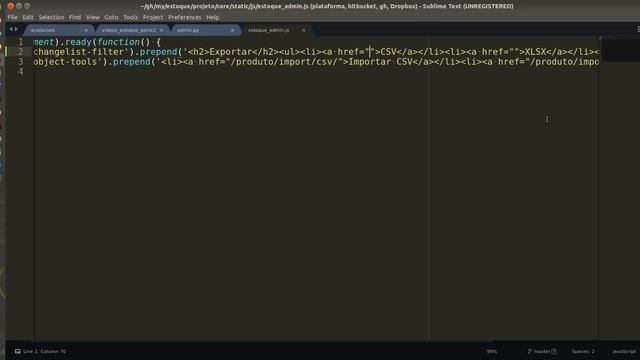Open the Goto menu
The height and width of the screenshot is (360, 640).
111,17
